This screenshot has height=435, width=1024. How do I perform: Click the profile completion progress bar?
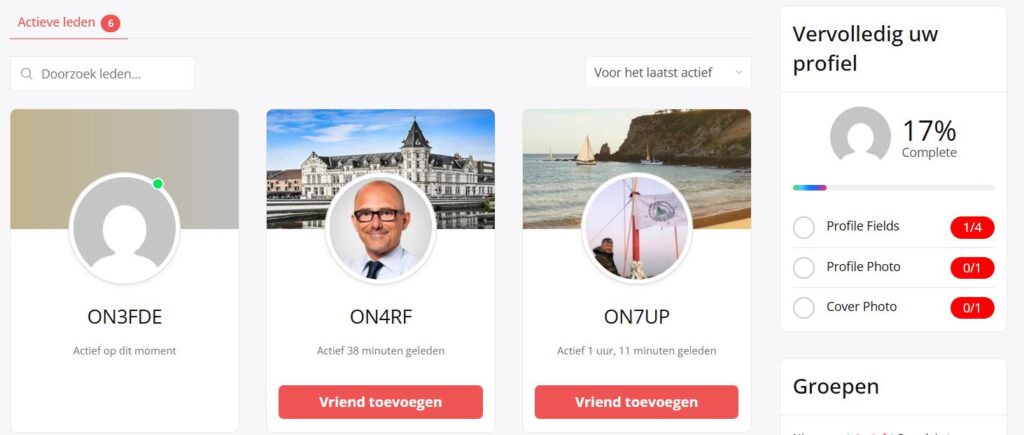pyautogui.click(x=893, y=187)
